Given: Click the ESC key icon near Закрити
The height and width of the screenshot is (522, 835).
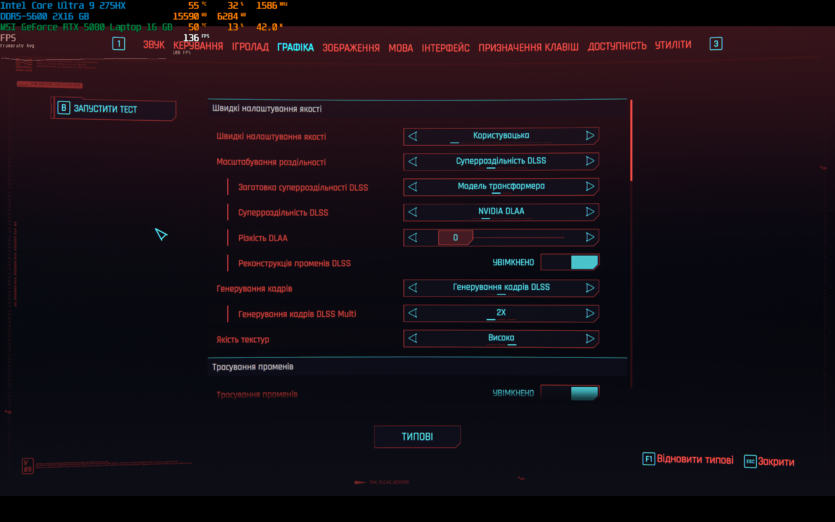Looking at the screenshot, I should 750,461.
